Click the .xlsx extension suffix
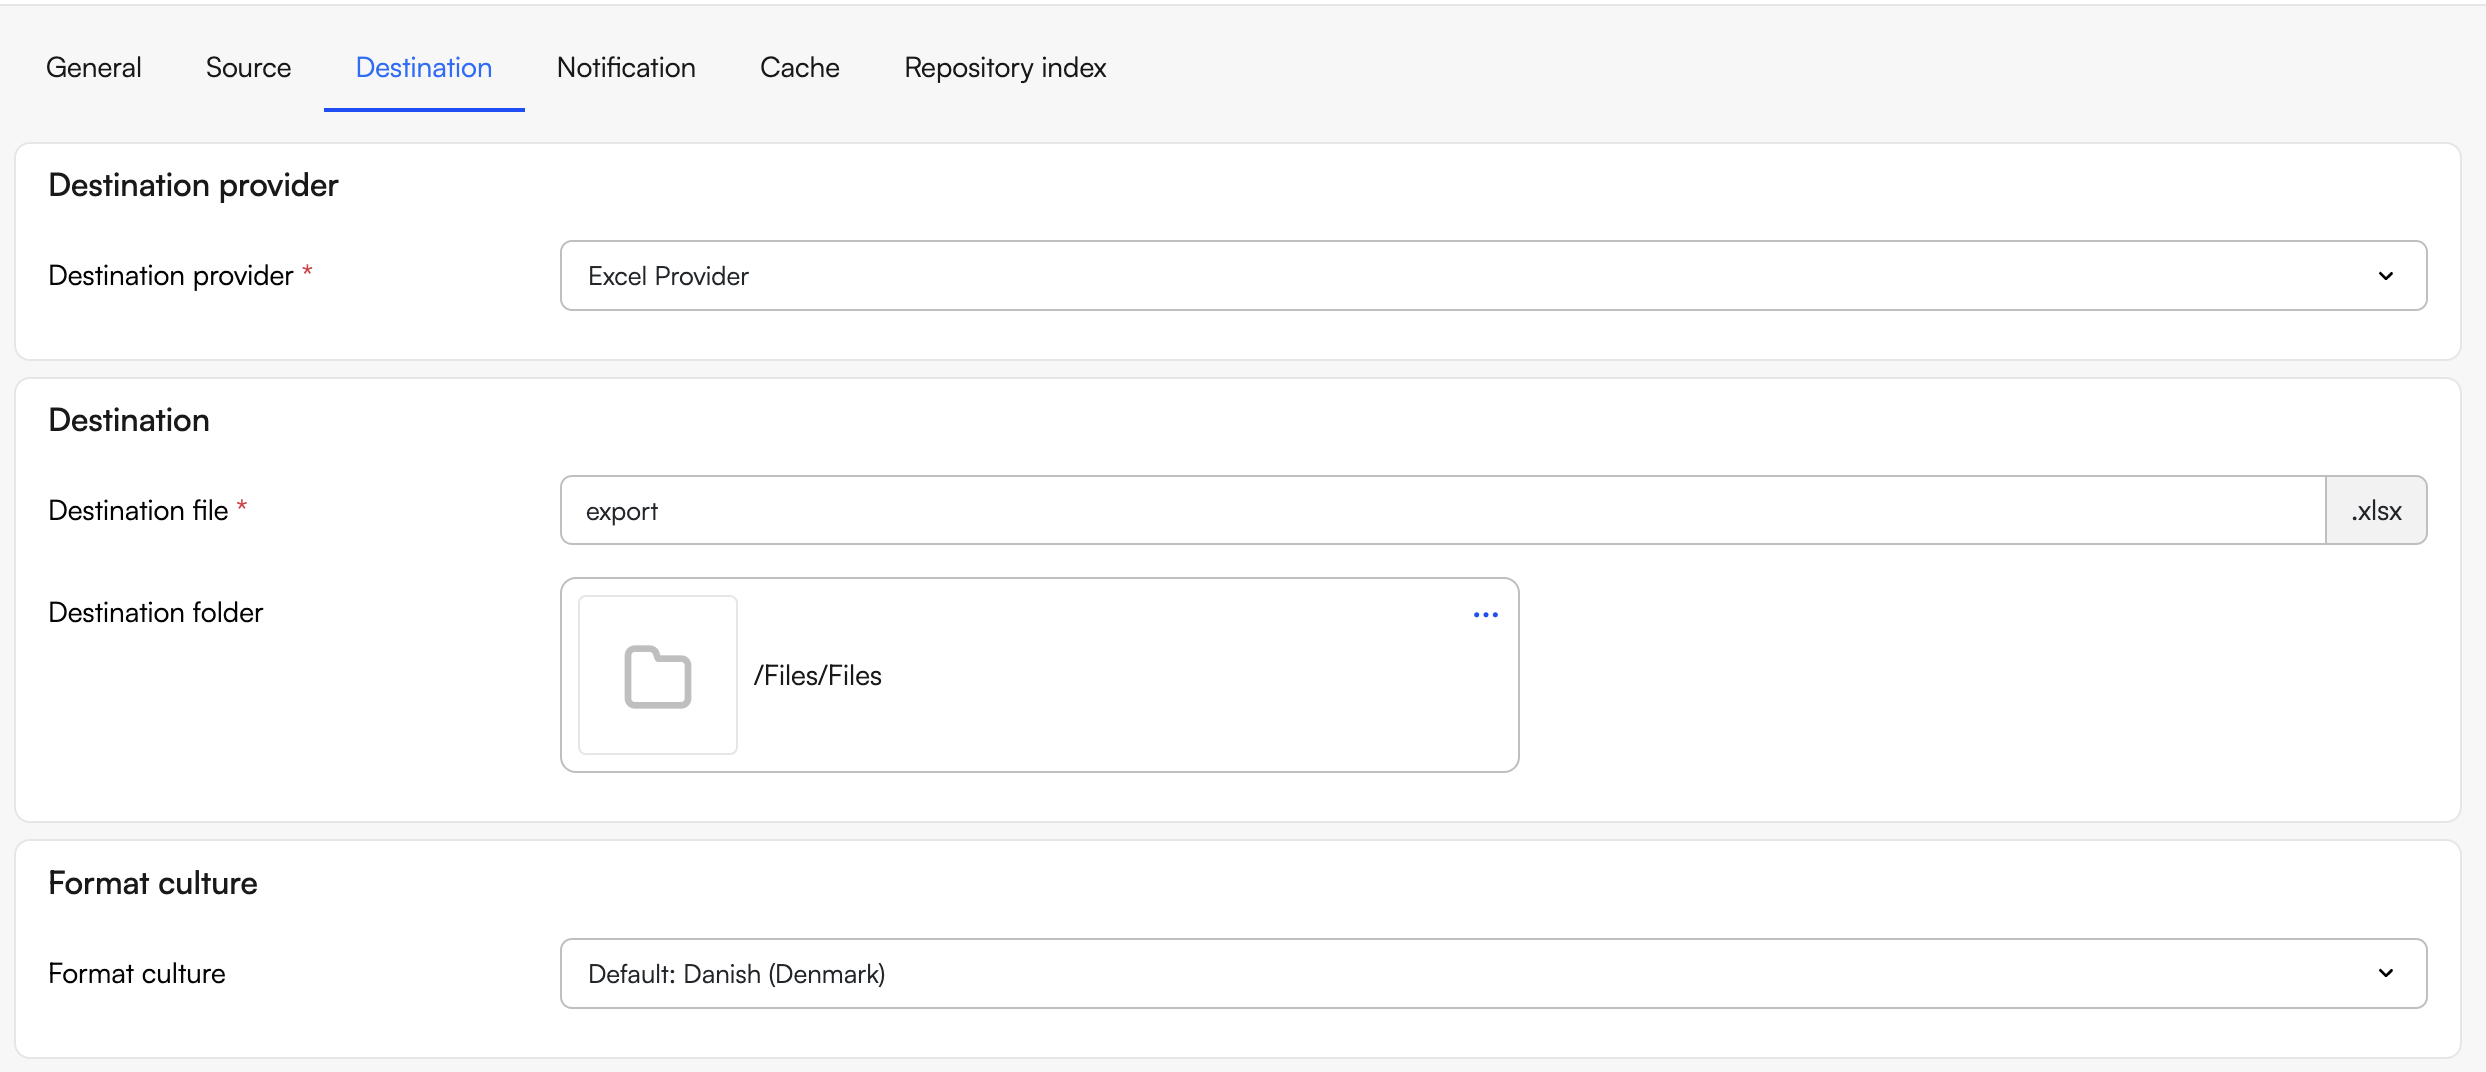Screen dimensions: 2486x1072 pos(2376,511)
